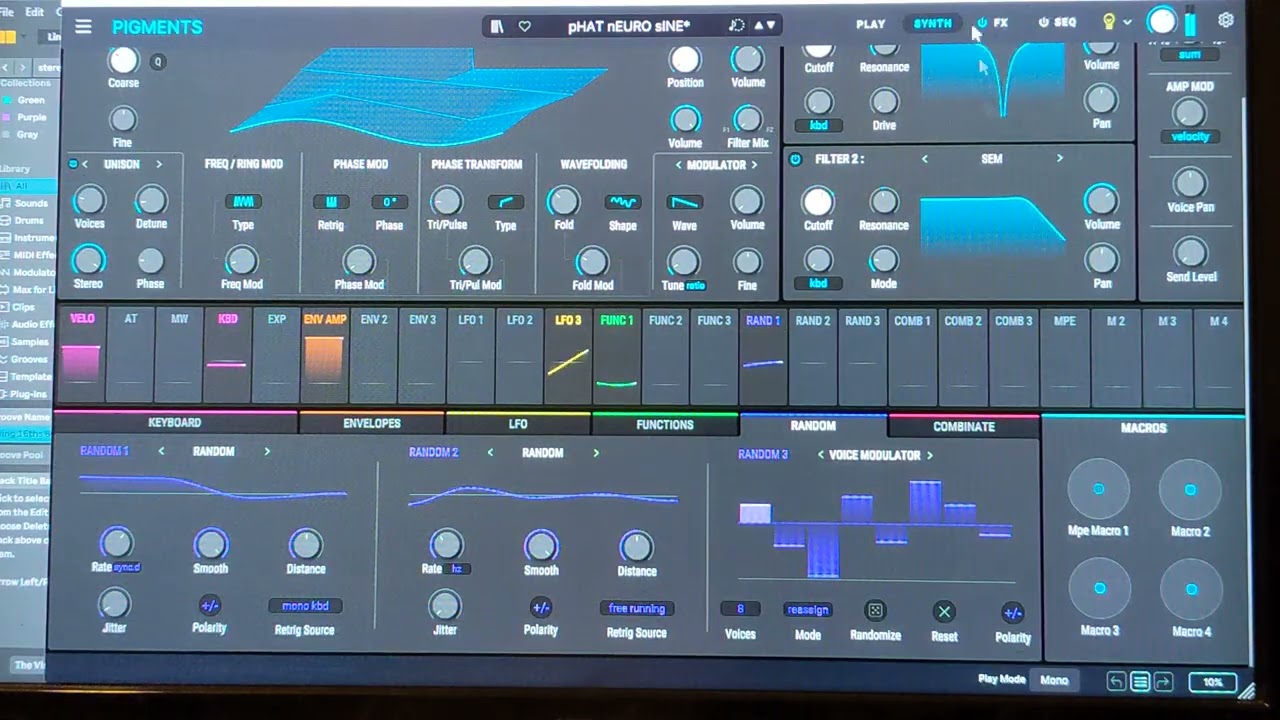Open the Wavefolding Shape selector
Screen dimensions: 1280x720
pyautogui.click(x=622, y=202)
